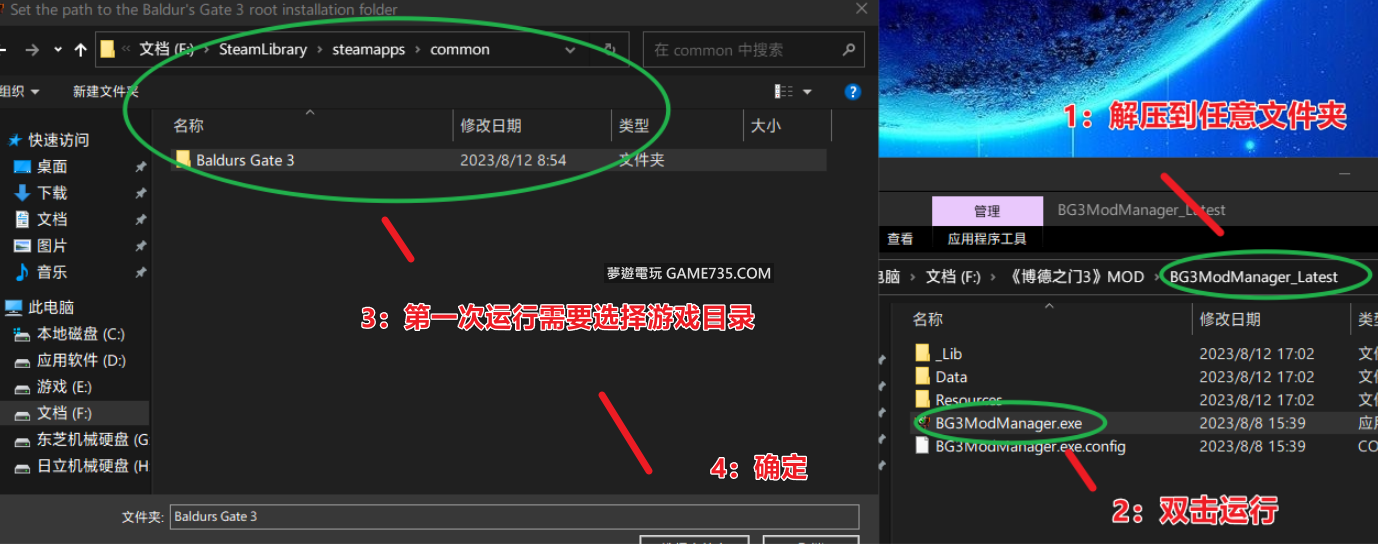Open the view options dropdown arrow
The width and height of the screenshot is (1378, 546).
(807, 92)
